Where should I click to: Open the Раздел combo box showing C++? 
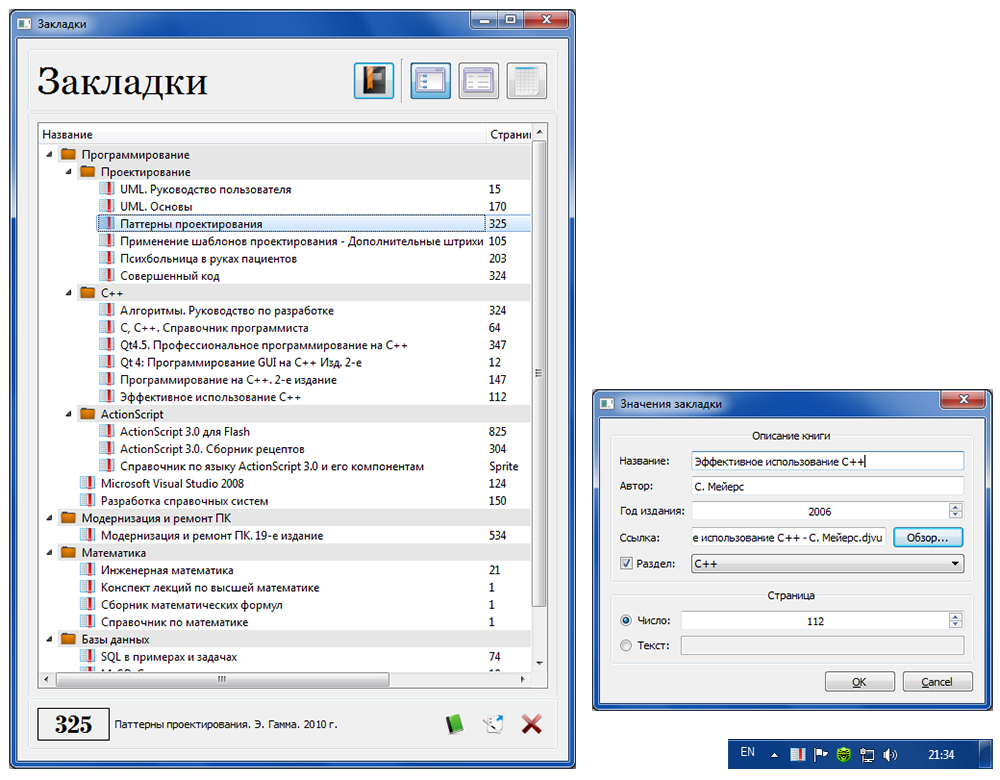(x=827, y=563)
